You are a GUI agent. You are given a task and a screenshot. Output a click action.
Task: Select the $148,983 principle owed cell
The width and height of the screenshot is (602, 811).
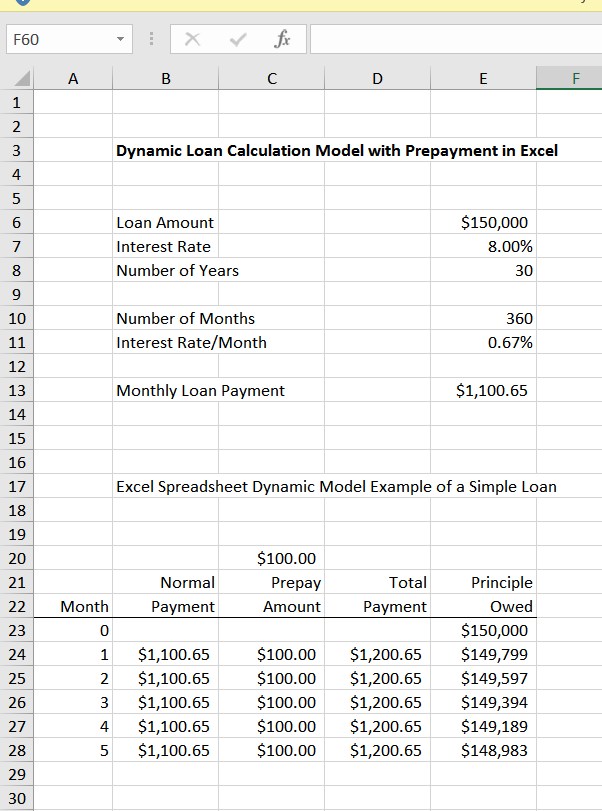pyautogui.click(x=483, y=750)
